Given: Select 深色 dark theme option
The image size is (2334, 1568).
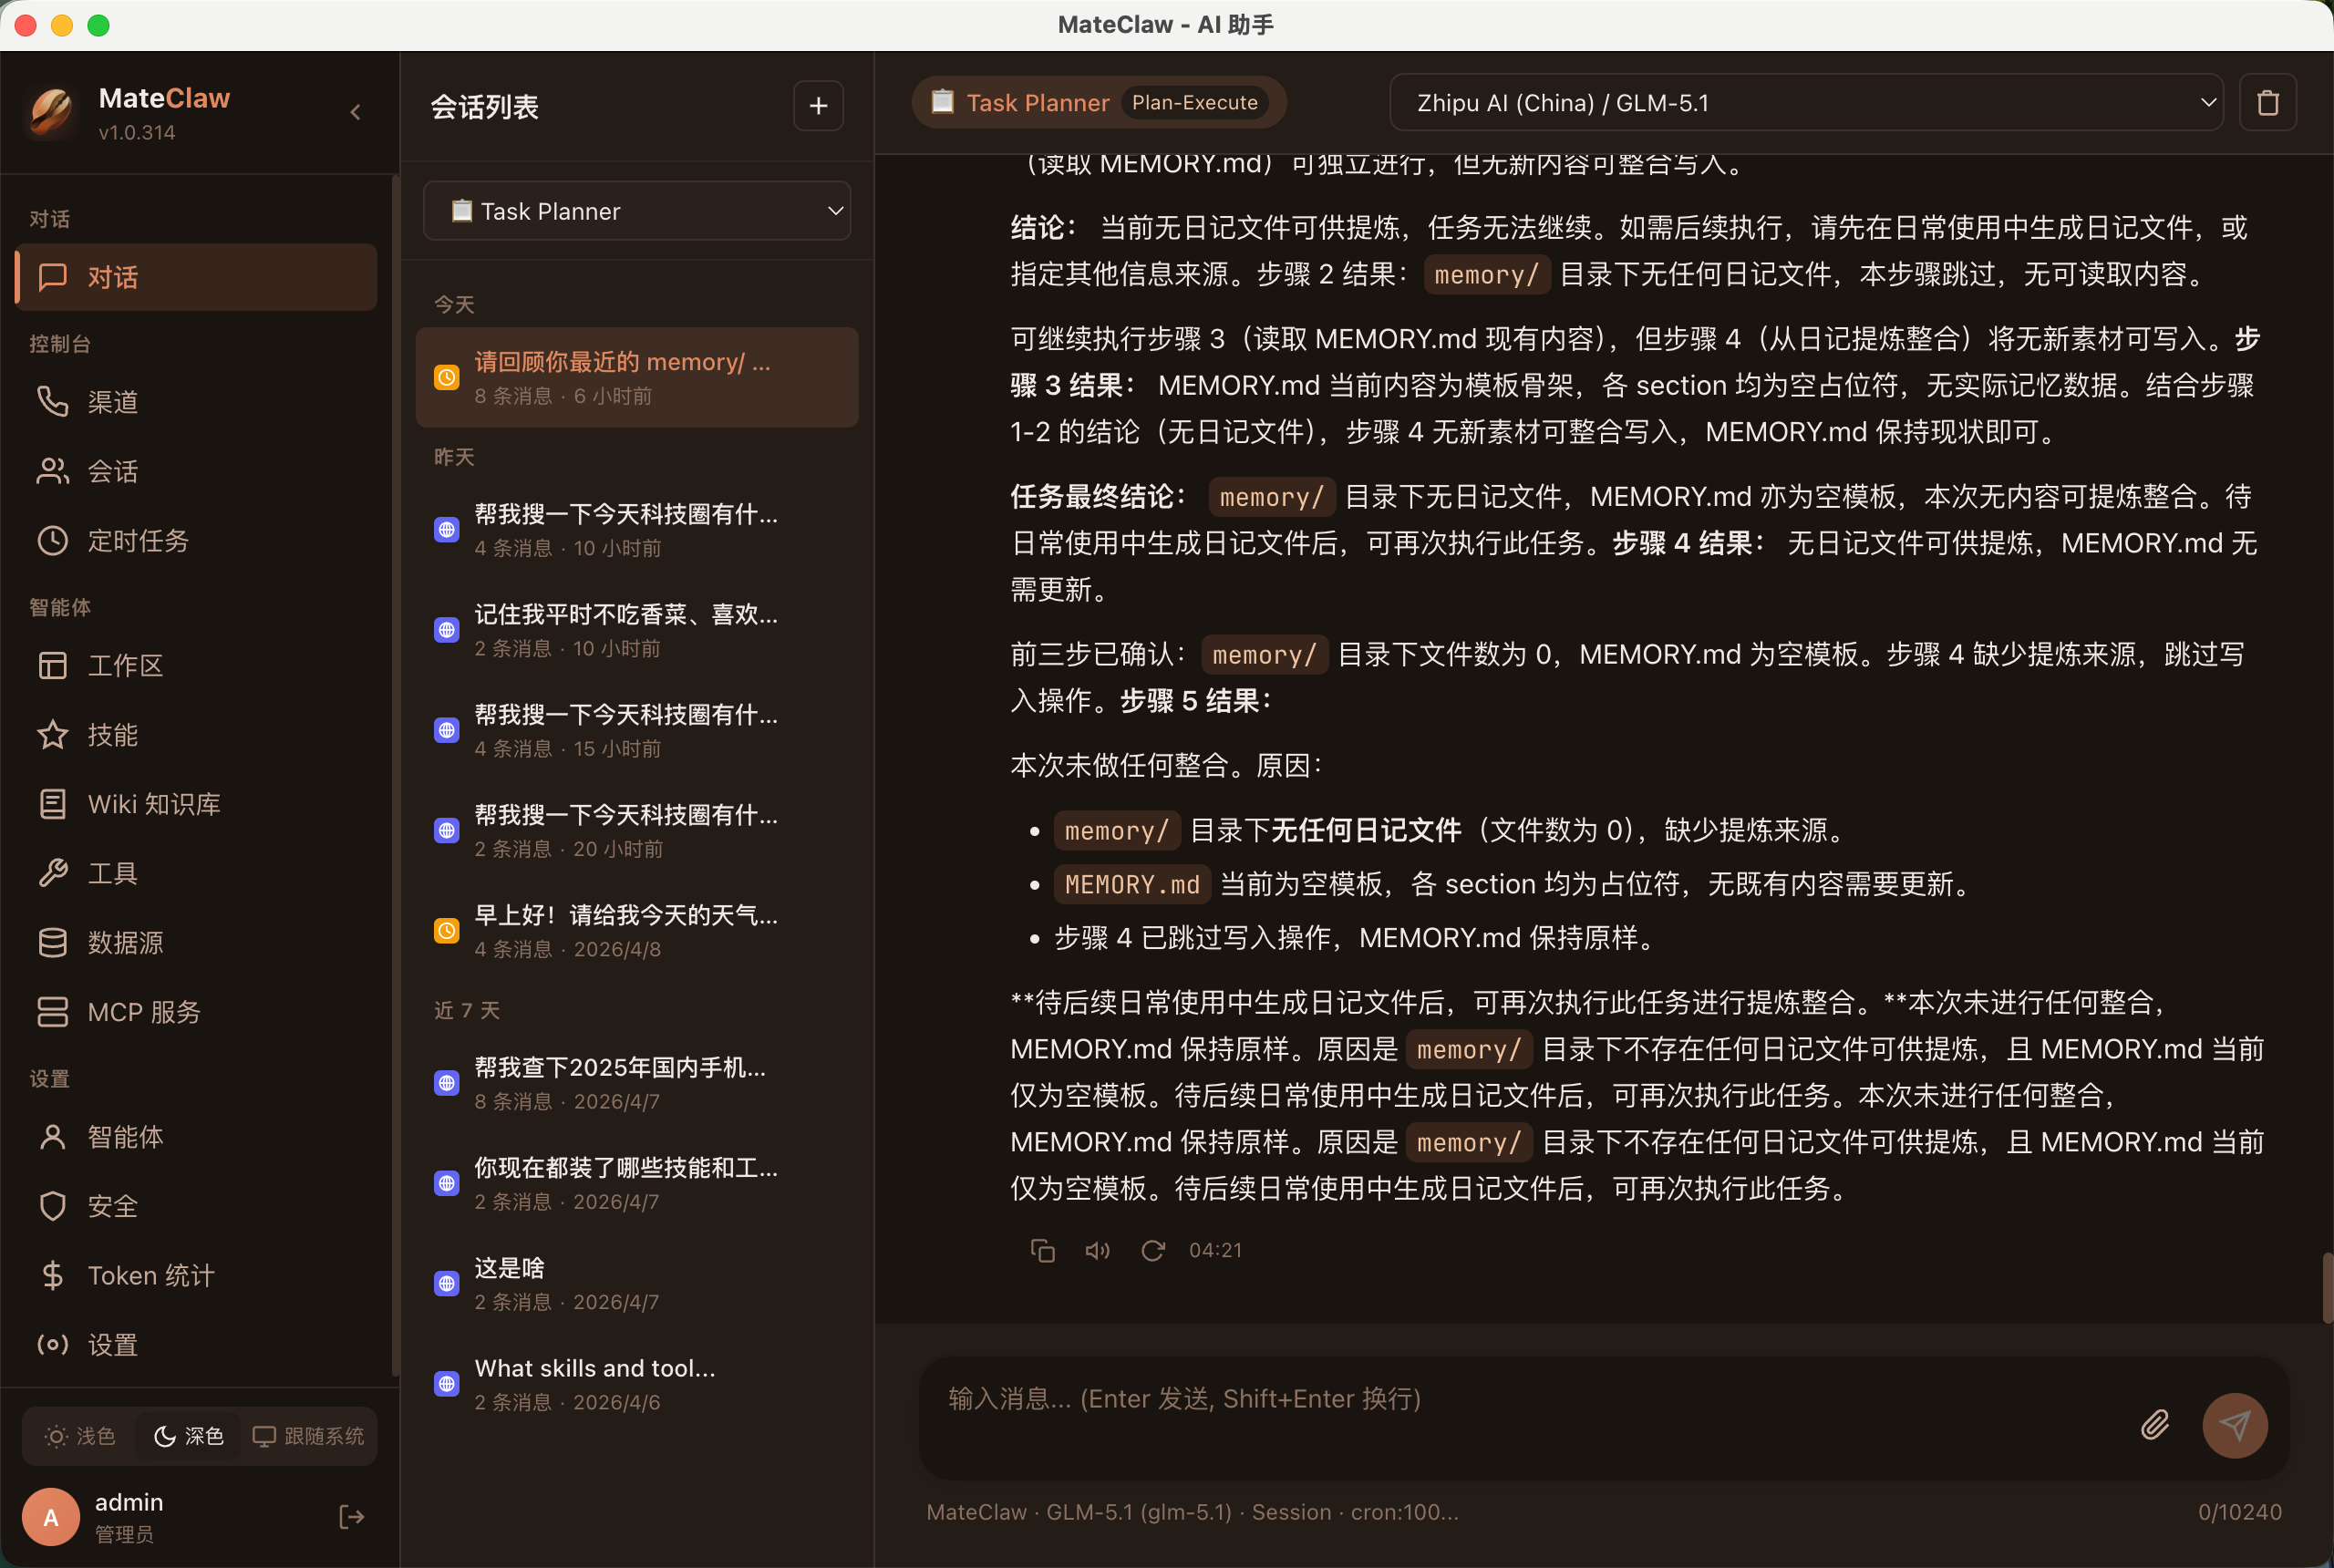Looking at the screenshot, I should tap(188, 1436).
